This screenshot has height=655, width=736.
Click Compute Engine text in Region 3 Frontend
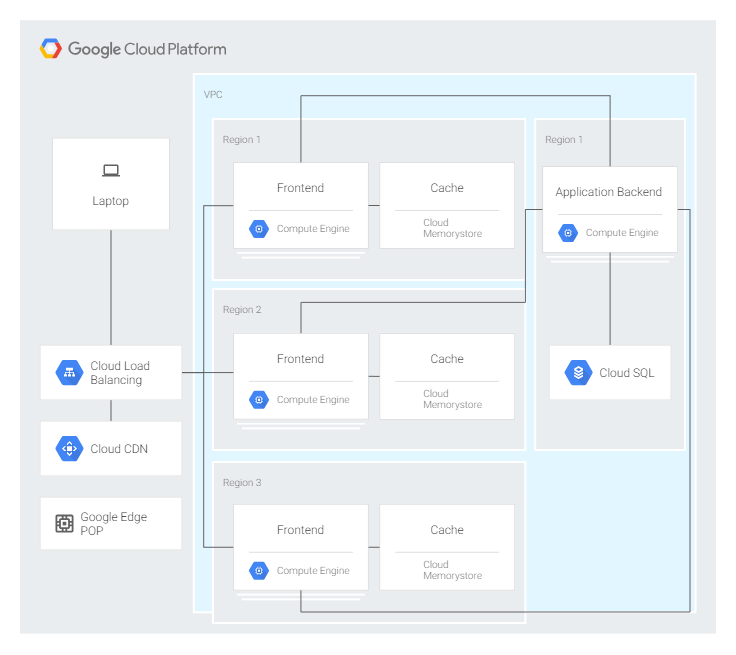coord(313,570)
